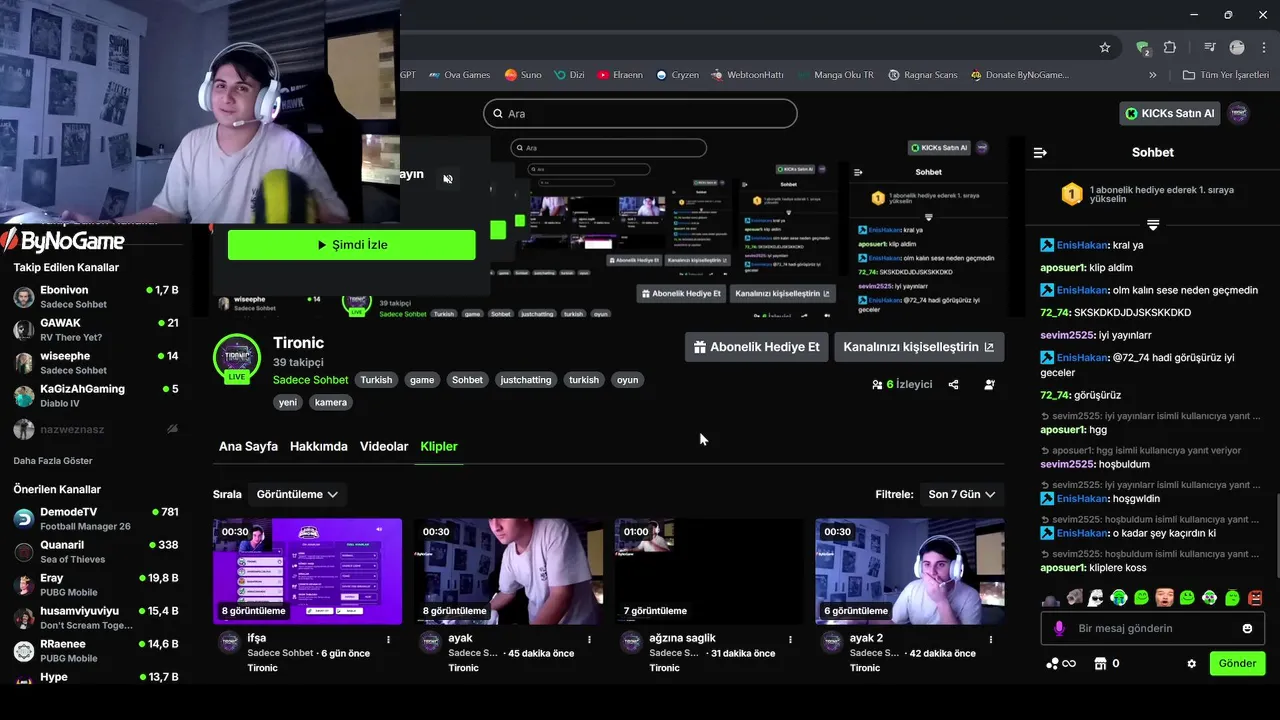Open the Kick user avatar menu

point(1238,113)
